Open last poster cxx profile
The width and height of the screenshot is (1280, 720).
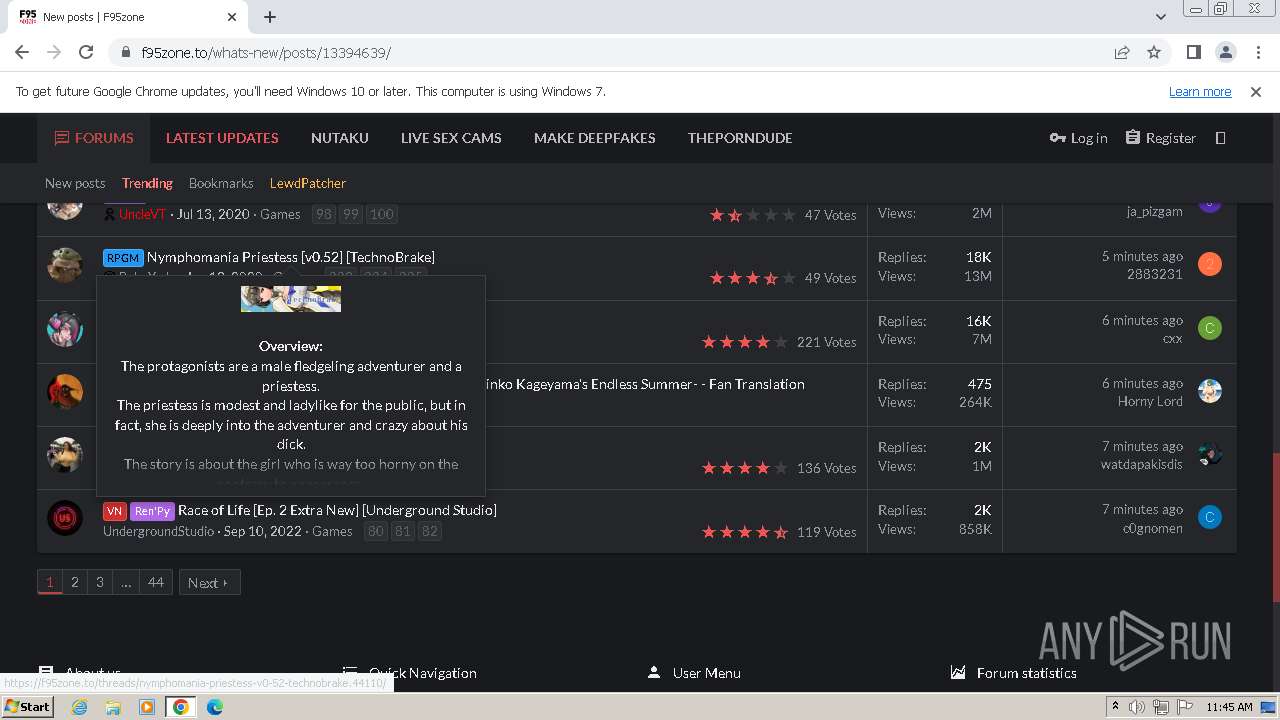point(1172,338)
